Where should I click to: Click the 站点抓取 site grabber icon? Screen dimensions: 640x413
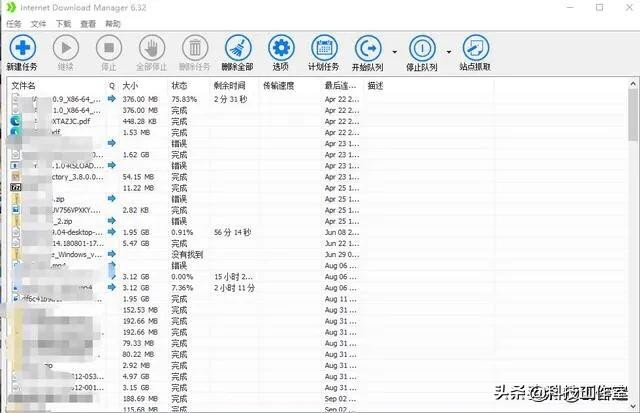[x=476, y=48]
